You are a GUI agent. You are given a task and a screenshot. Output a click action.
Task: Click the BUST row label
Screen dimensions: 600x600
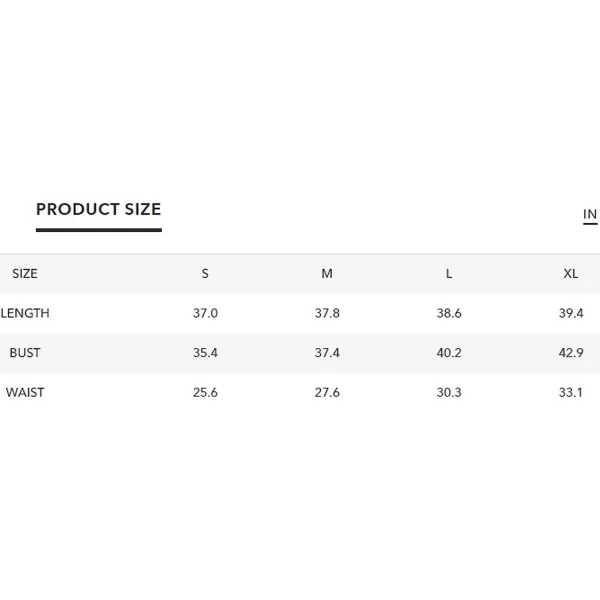(x=25, y=353)
